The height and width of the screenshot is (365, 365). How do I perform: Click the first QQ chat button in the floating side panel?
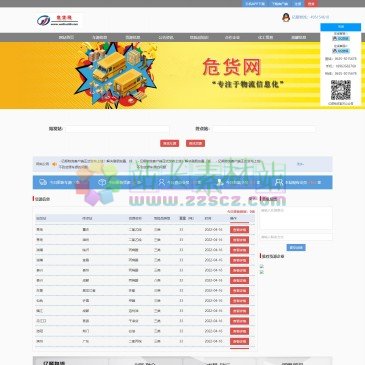(x=341, y=38)
